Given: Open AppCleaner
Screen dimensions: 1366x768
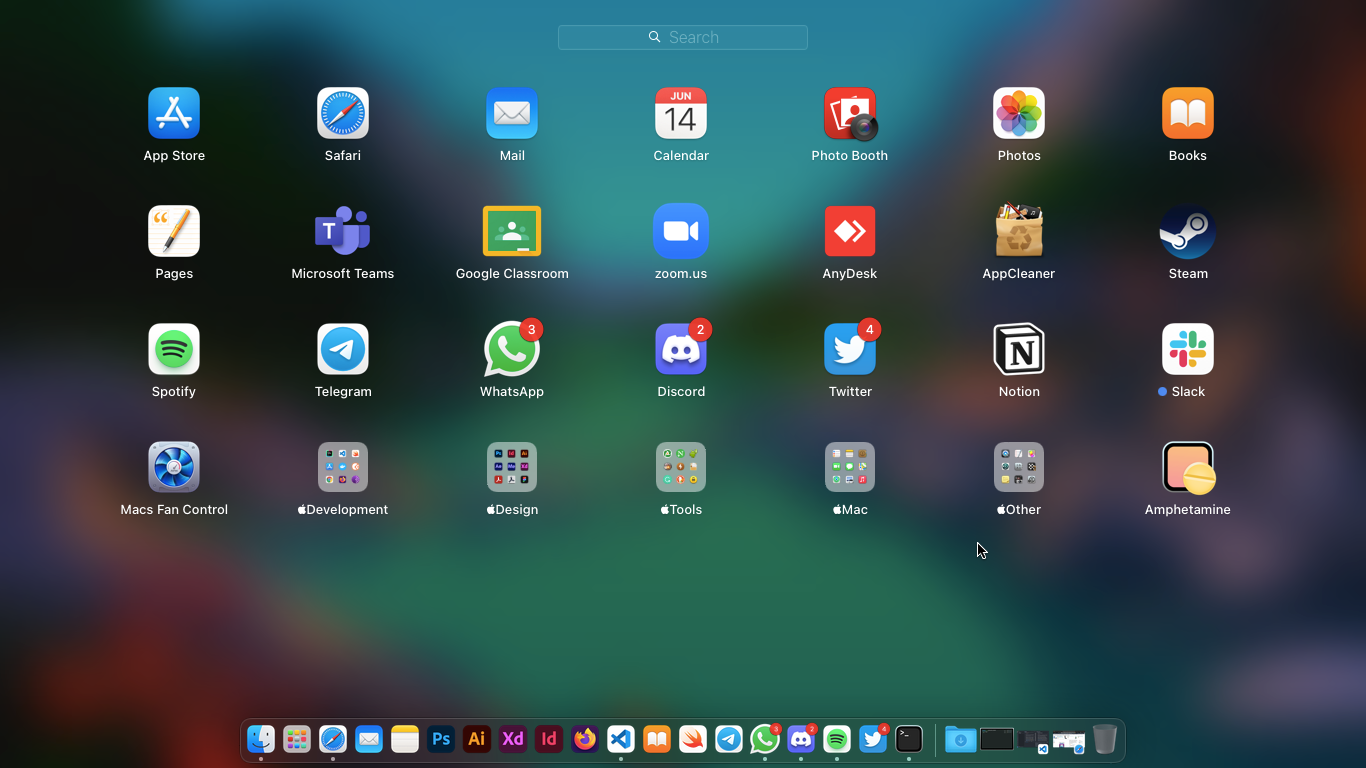Looking at the screenshot, I should point(1019,231).
